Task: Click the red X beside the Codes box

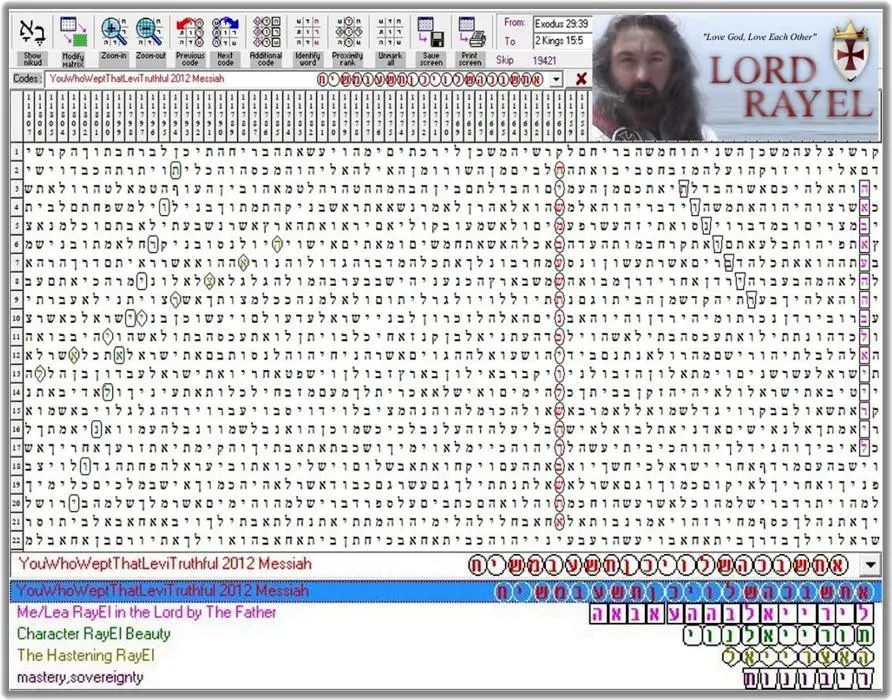Action: 581,79
